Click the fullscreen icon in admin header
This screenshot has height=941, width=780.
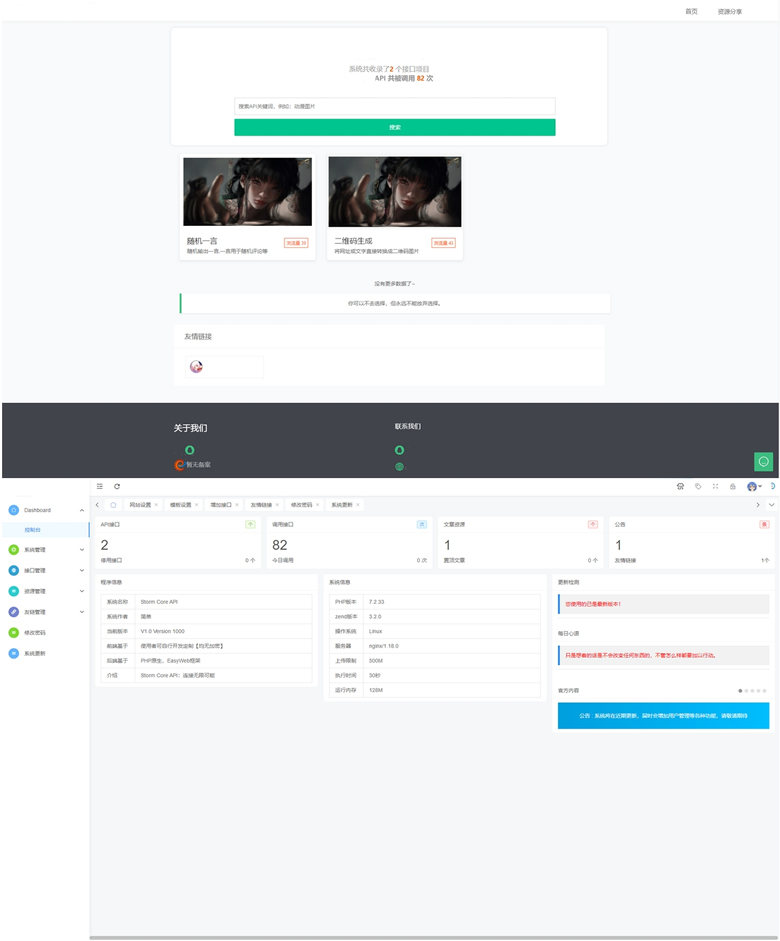coord(715,486)
